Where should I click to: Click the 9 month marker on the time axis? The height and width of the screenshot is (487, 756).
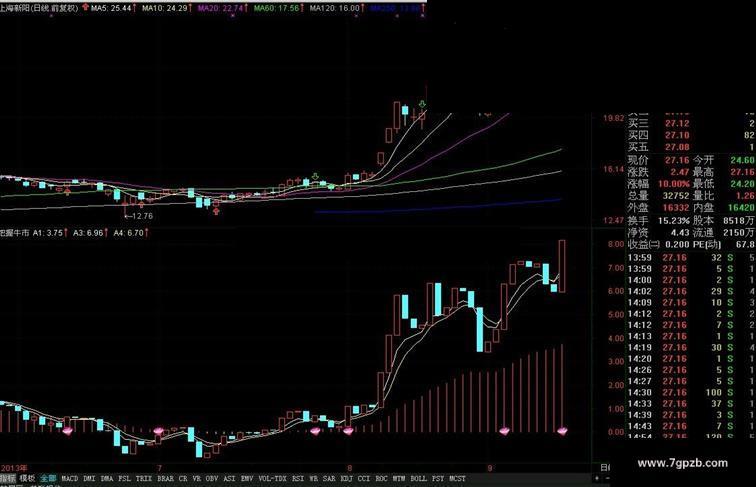490,468
